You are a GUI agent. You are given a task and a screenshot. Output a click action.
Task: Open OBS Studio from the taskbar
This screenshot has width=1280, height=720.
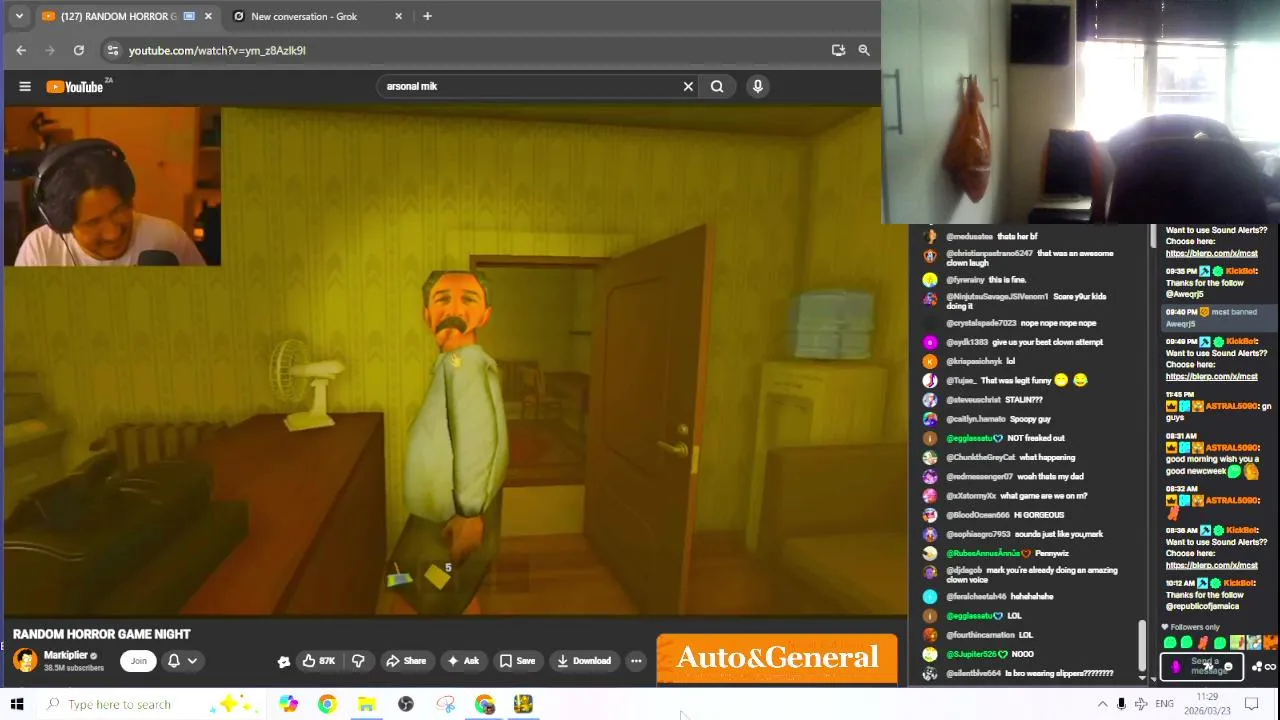tap(406, 704)
